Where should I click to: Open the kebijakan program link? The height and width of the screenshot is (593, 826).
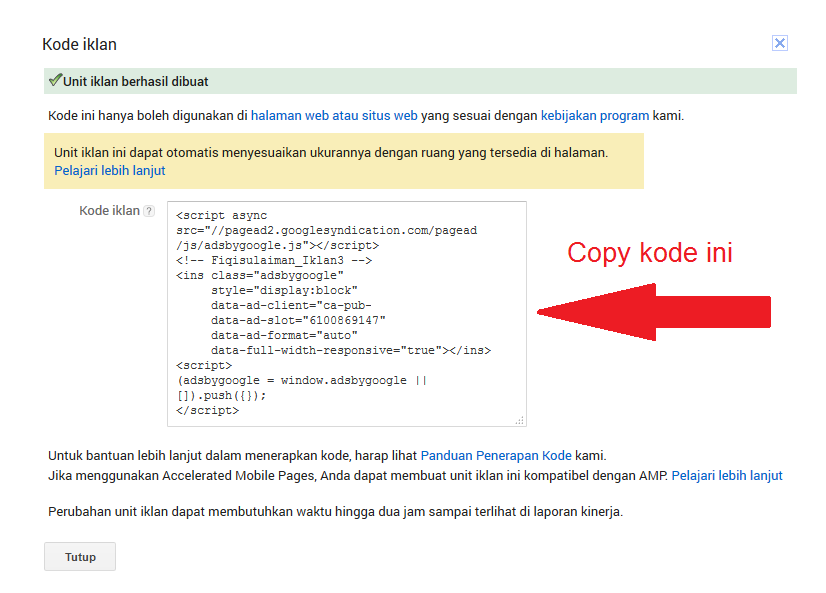point(595,116)
